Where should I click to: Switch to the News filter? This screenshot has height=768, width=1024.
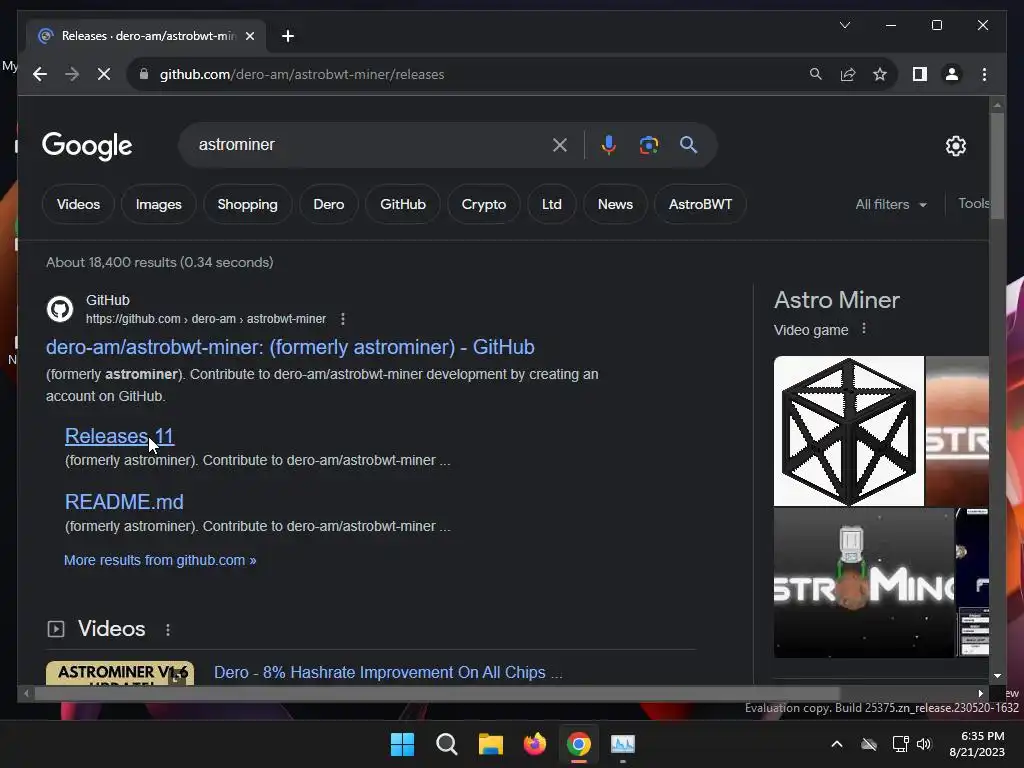pos(615,204)
